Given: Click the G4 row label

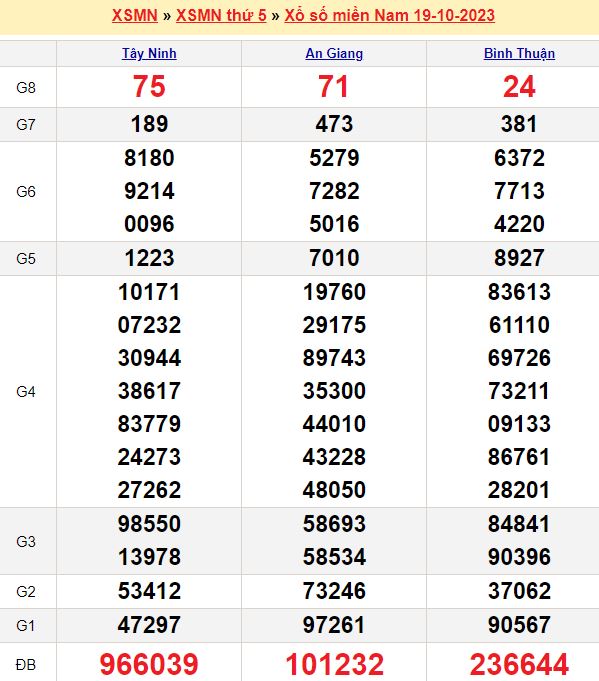Looking at the screenshot, I should pyautogui.click(x=26, y=392).
